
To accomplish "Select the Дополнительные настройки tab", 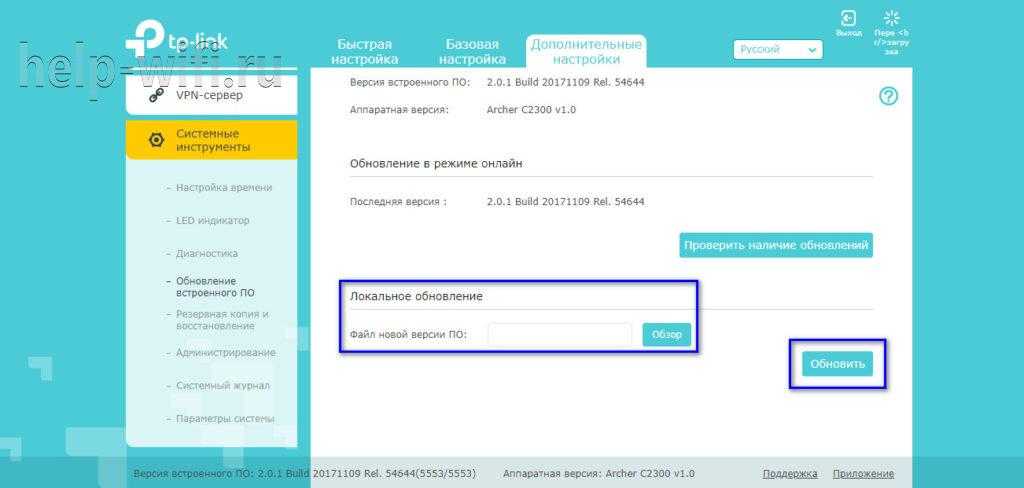I will pyautogui.click(x=586, y=52).
